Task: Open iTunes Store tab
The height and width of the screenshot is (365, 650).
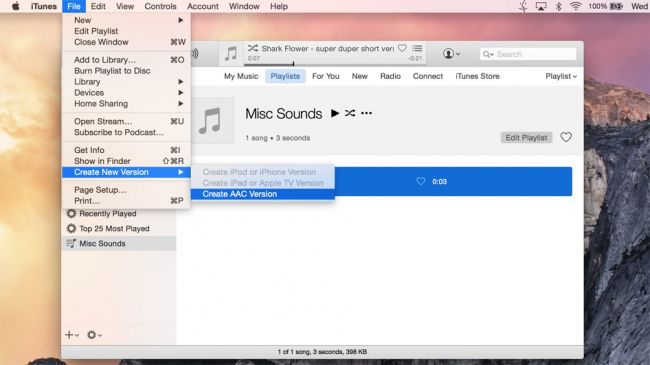Action: pyautogui.click(x=477, y=76)
